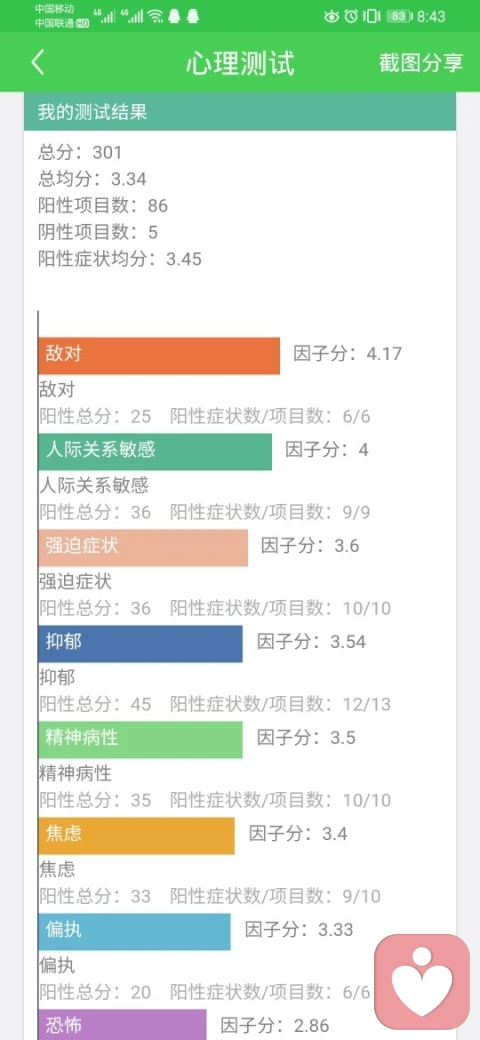Image resolution: width=480 pixels, height=1040 pixels.
Task: Select the 心理测试 page title
Action: 240,63
